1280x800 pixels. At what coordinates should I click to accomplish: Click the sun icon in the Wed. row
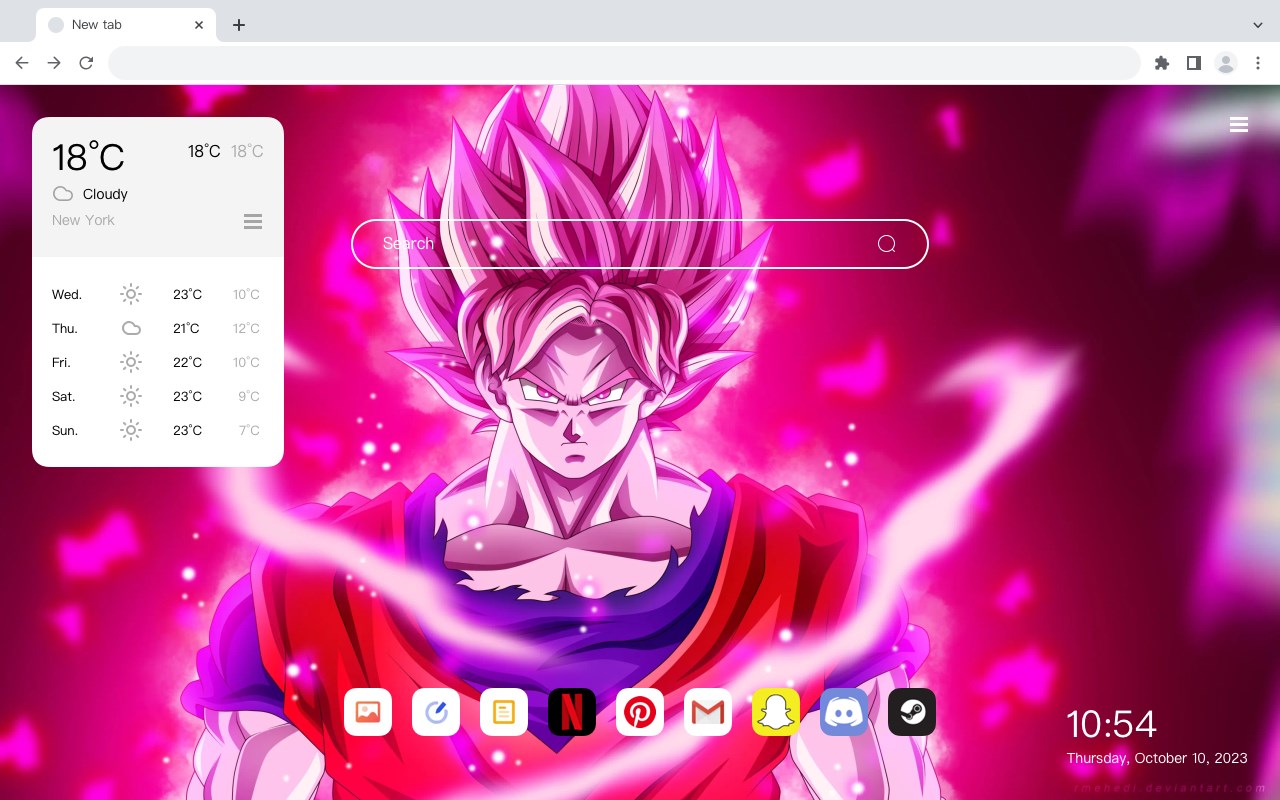pos(131,294)
